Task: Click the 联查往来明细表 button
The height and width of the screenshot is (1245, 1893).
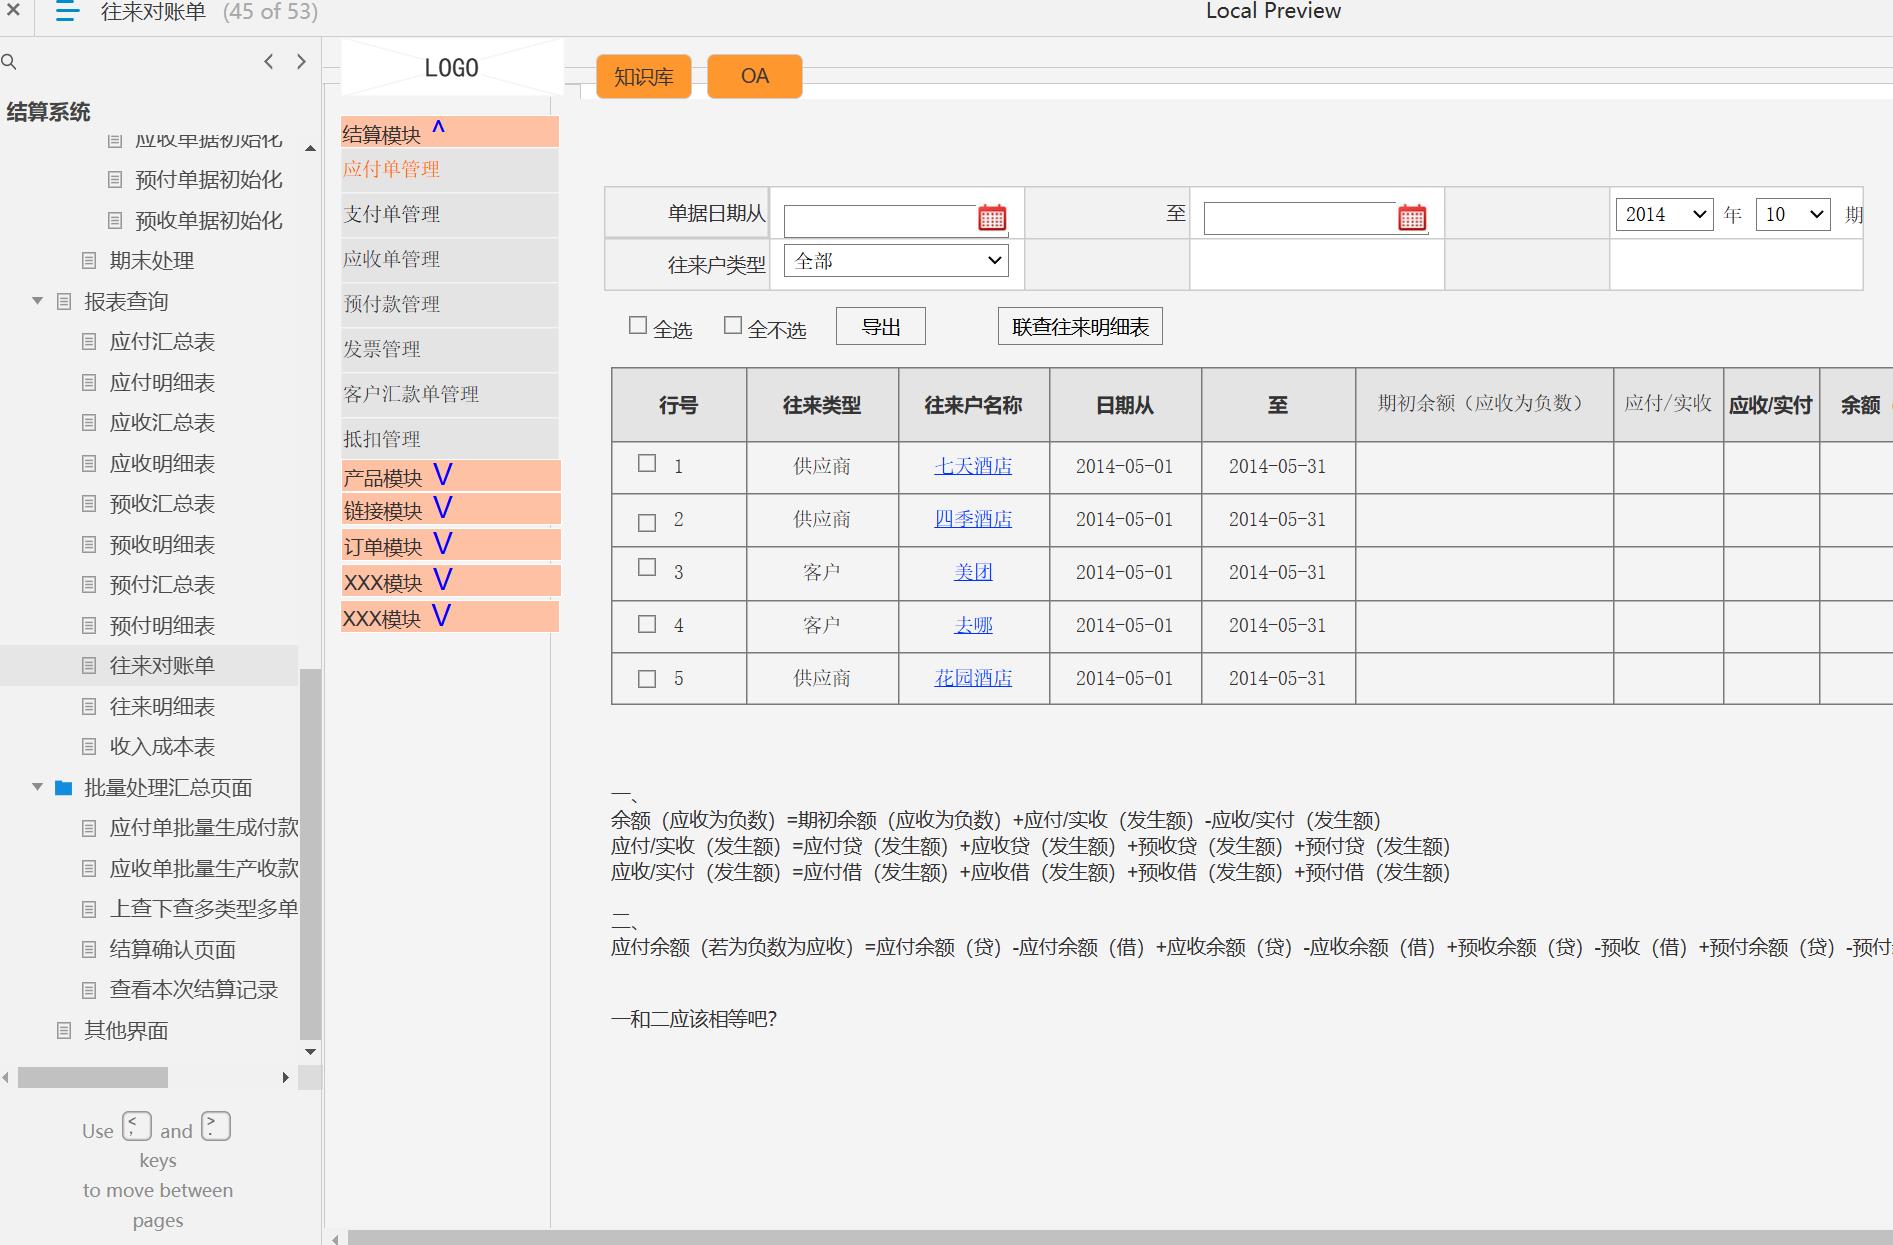Action: (1080, 326)
